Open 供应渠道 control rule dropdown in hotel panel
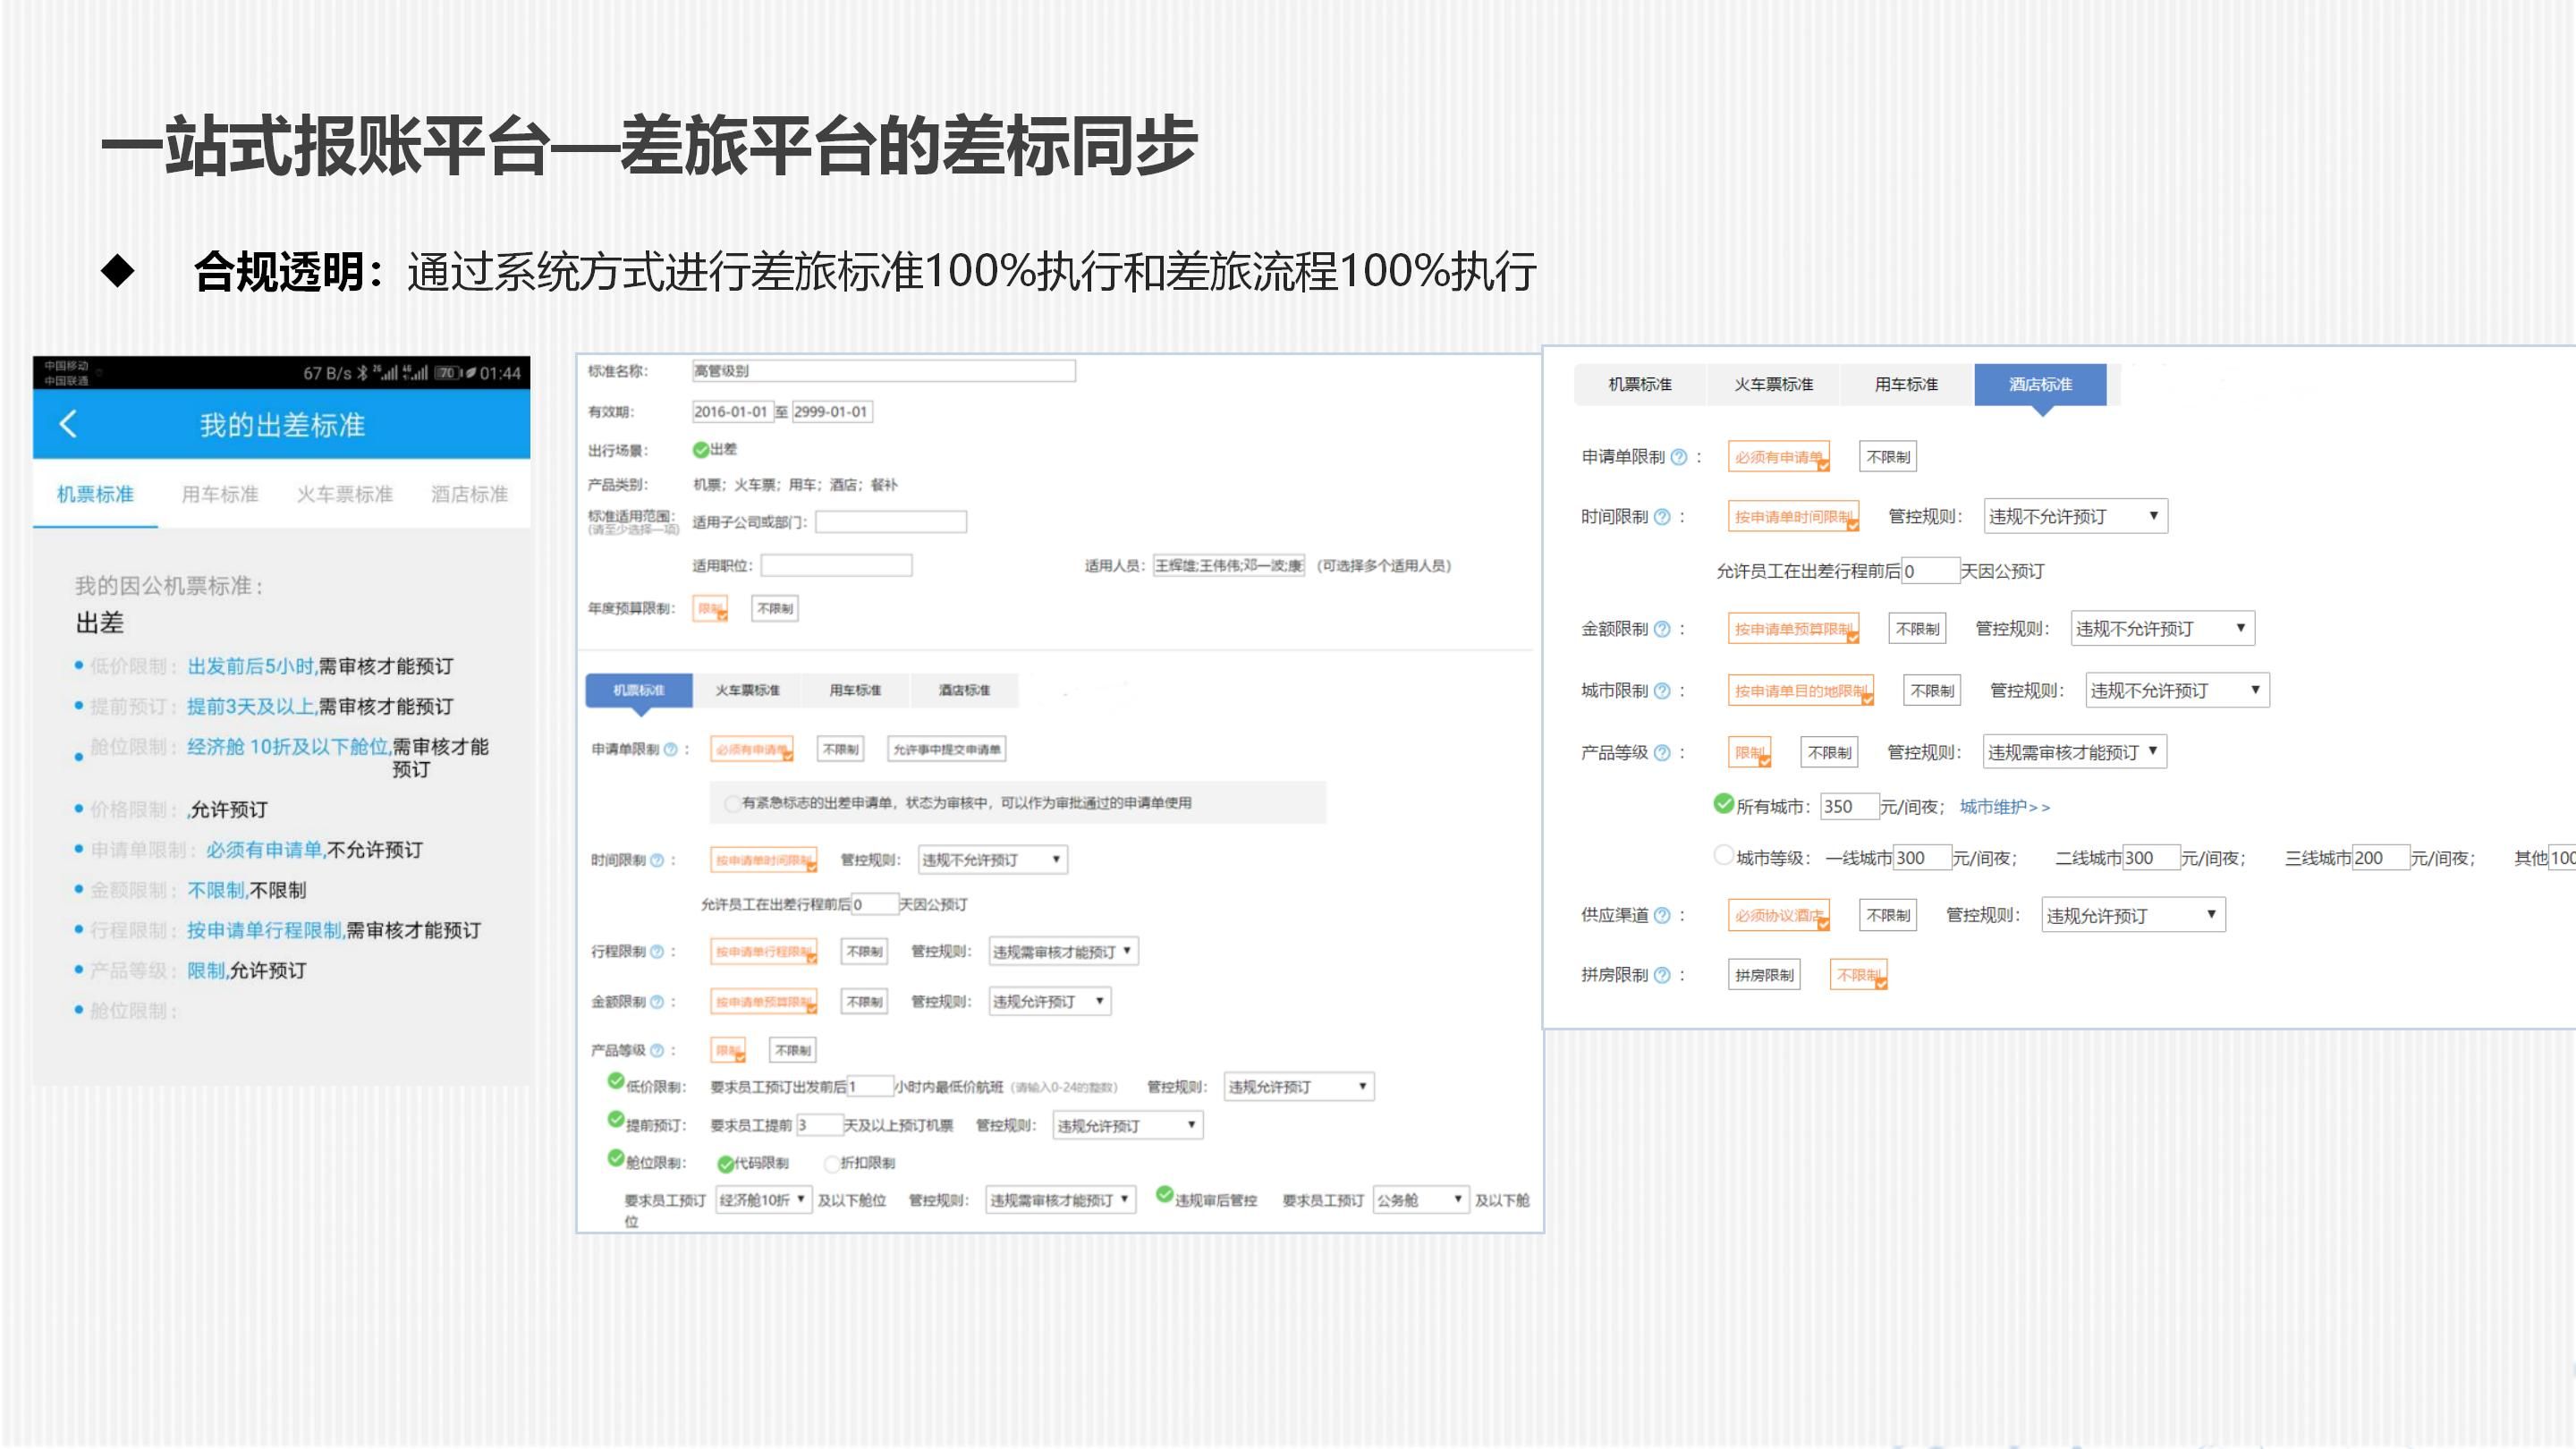2576x1449 pixels. click(x=2133, y=915)
